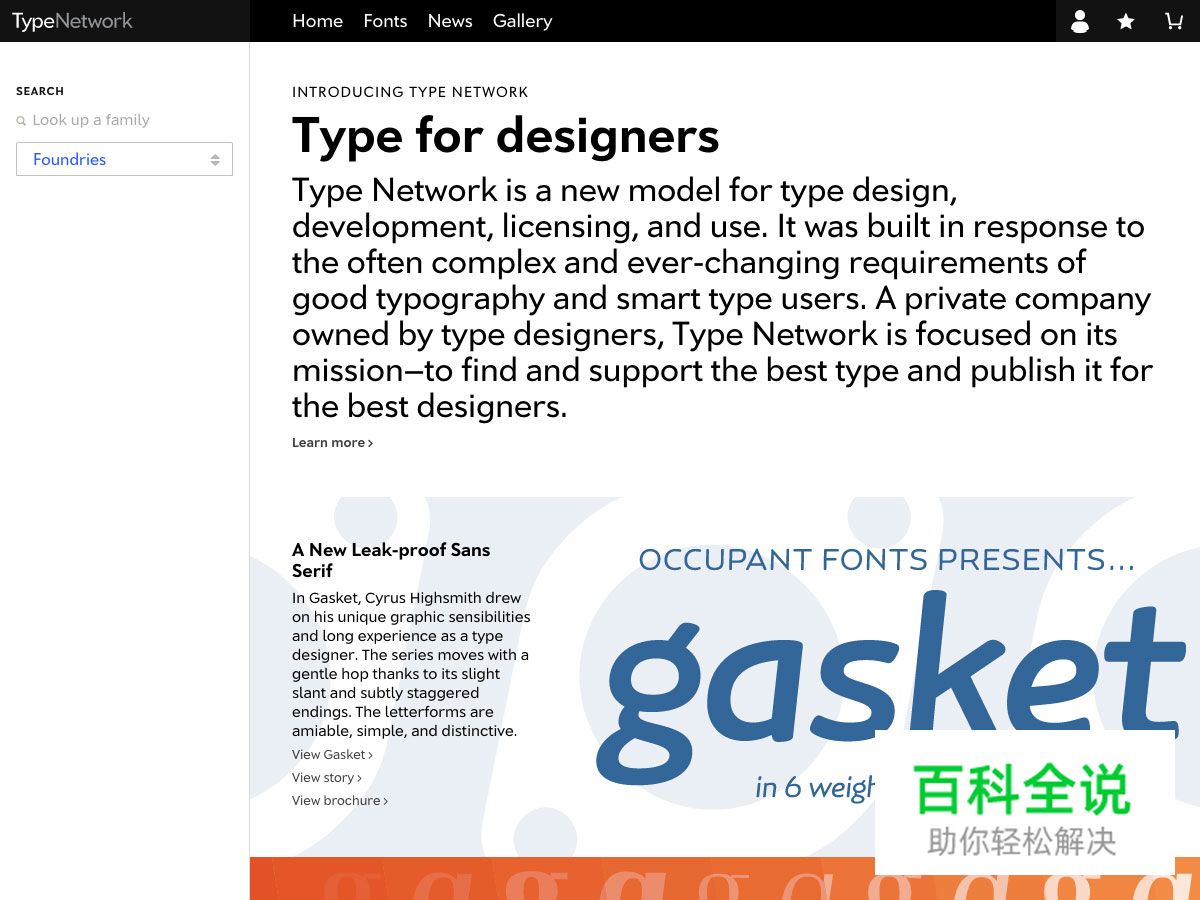Open the Fonts menu item
The image size is (1200, 900).
coord(385,21)
